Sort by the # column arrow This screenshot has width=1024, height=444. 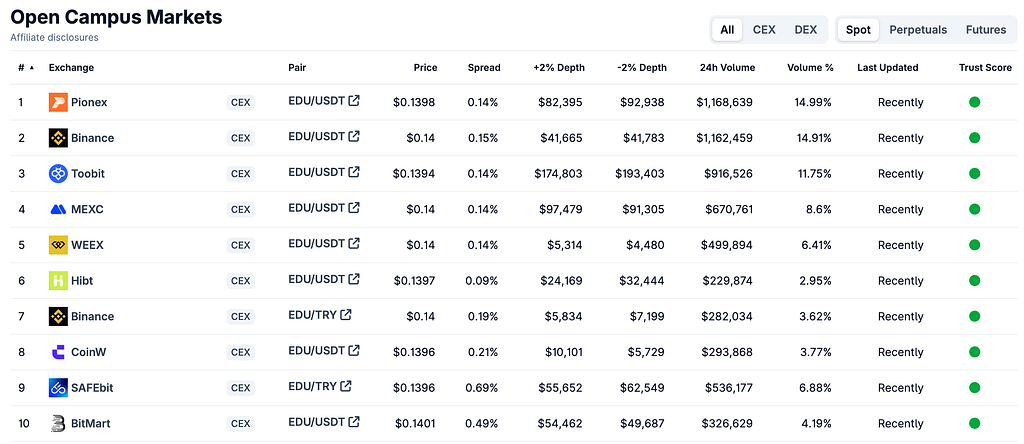click(x=32, y=67)
